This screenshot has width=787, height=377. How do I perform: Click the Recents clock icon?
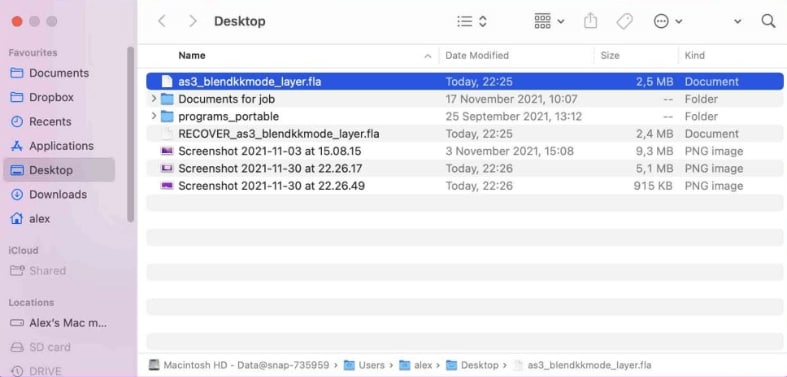pos(17,121)
